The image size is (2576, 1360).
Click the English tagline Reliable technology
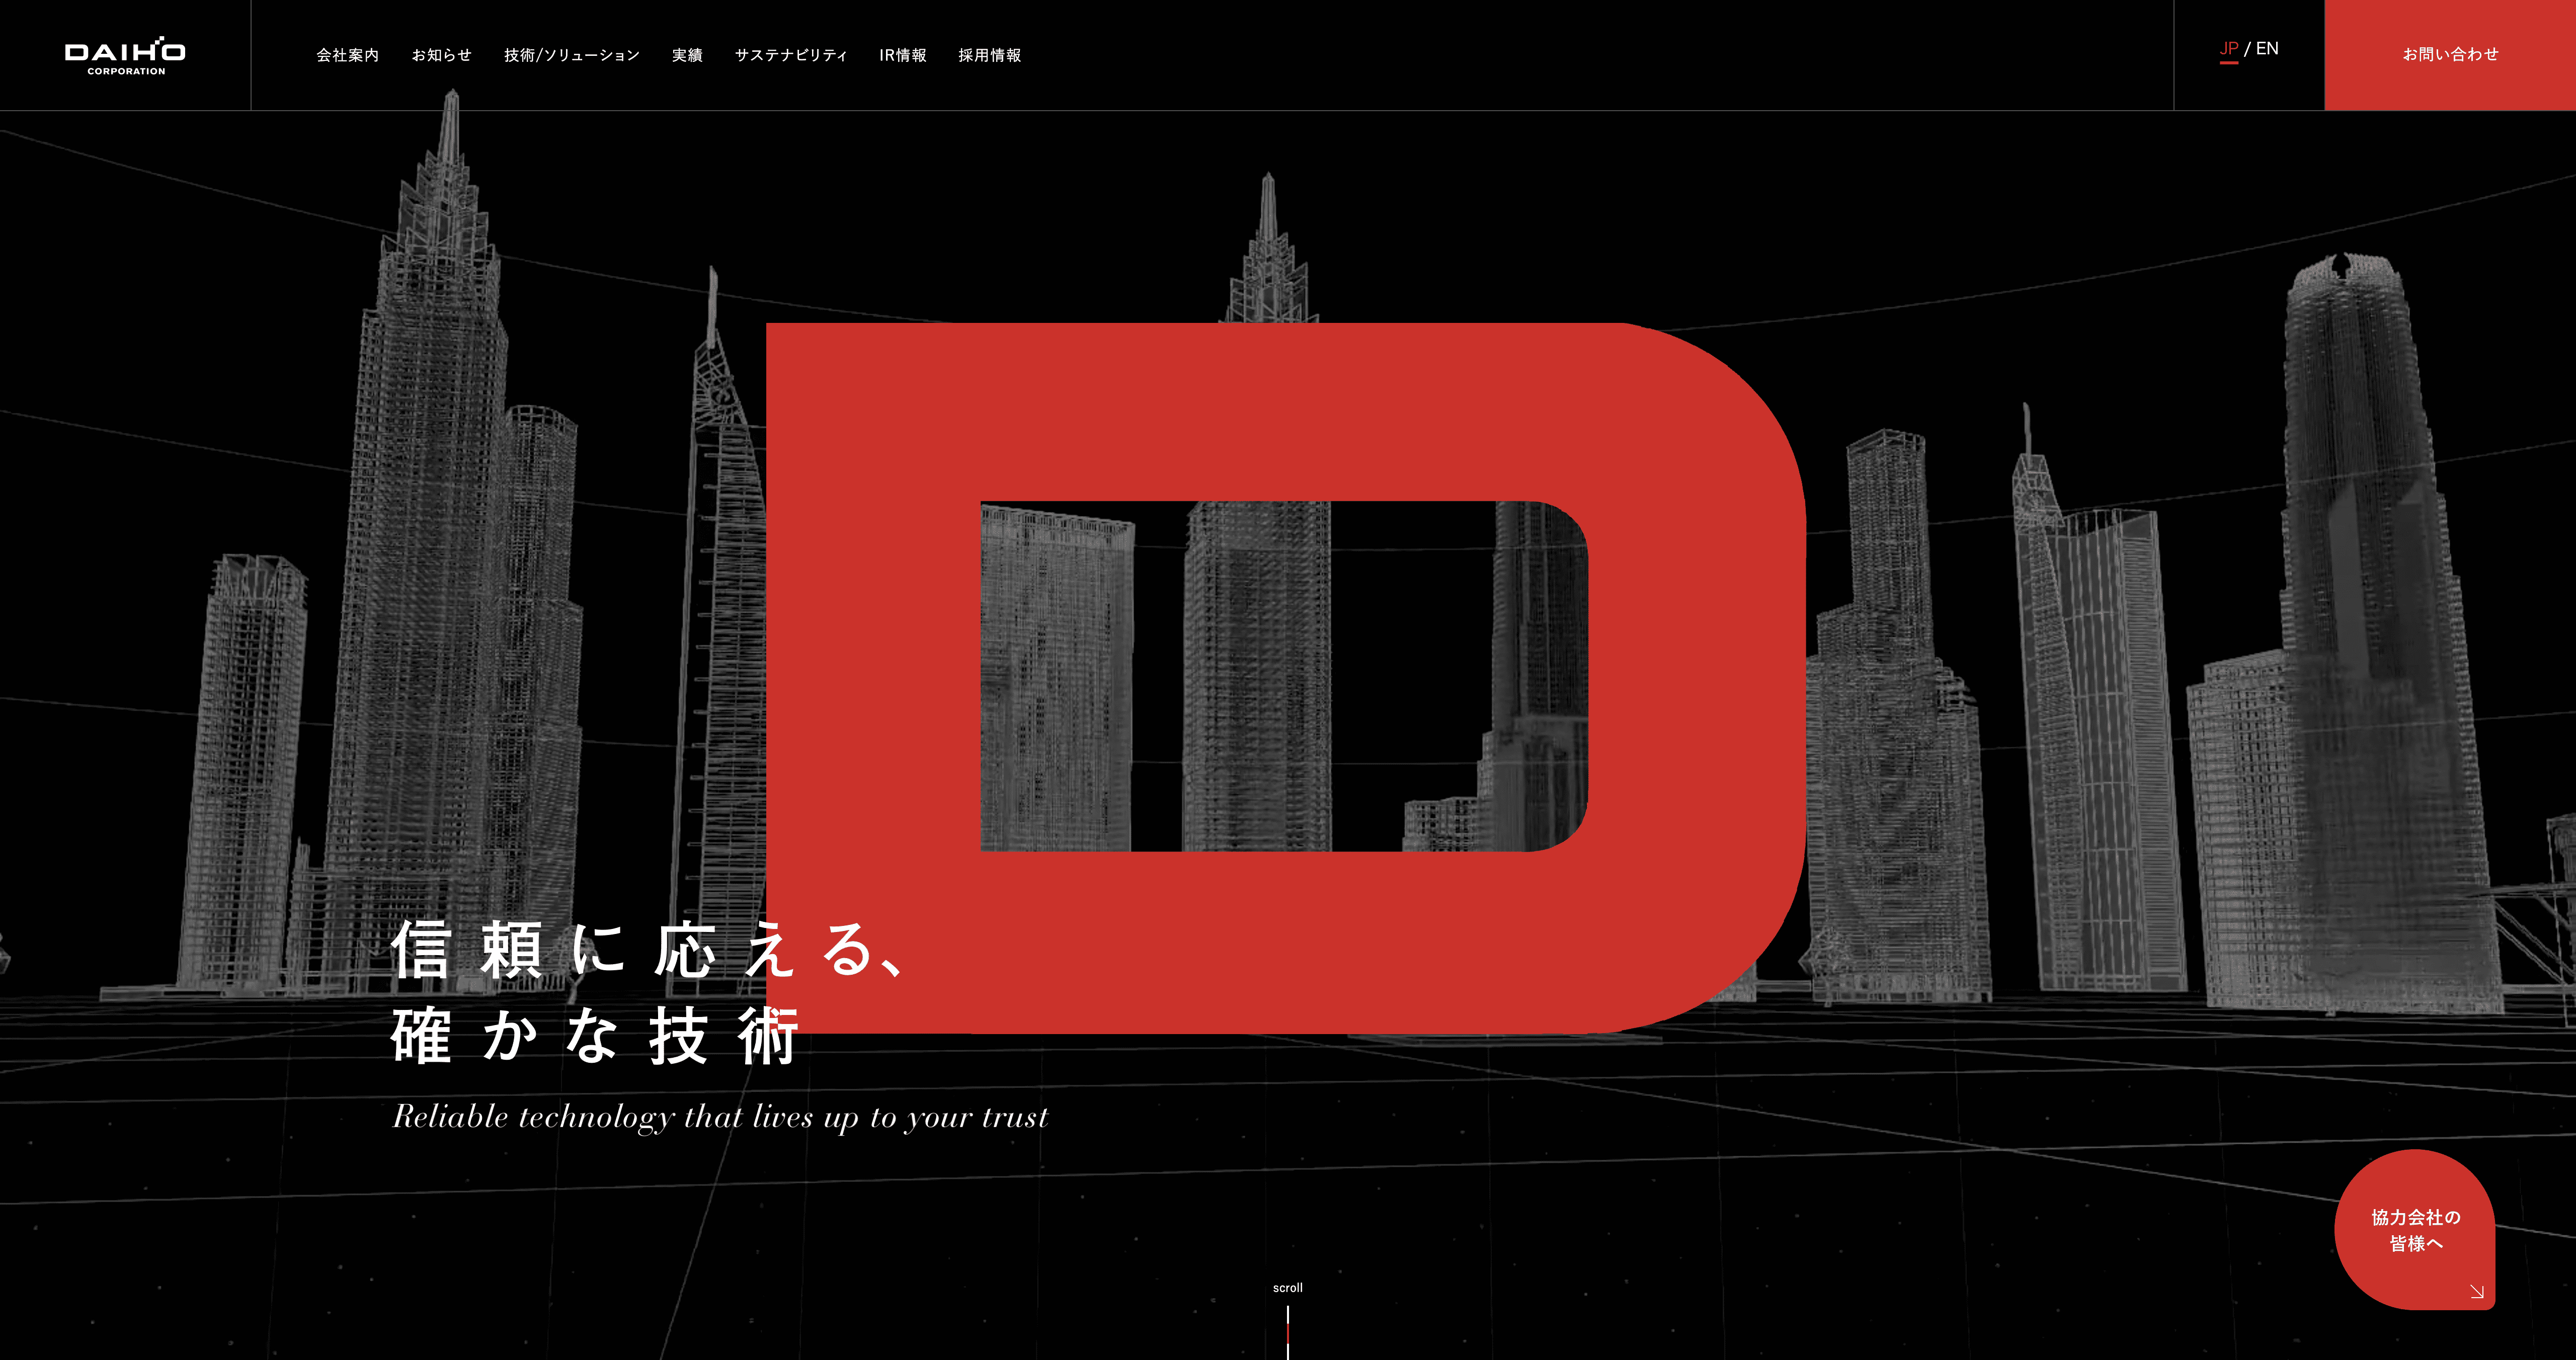720,1117
